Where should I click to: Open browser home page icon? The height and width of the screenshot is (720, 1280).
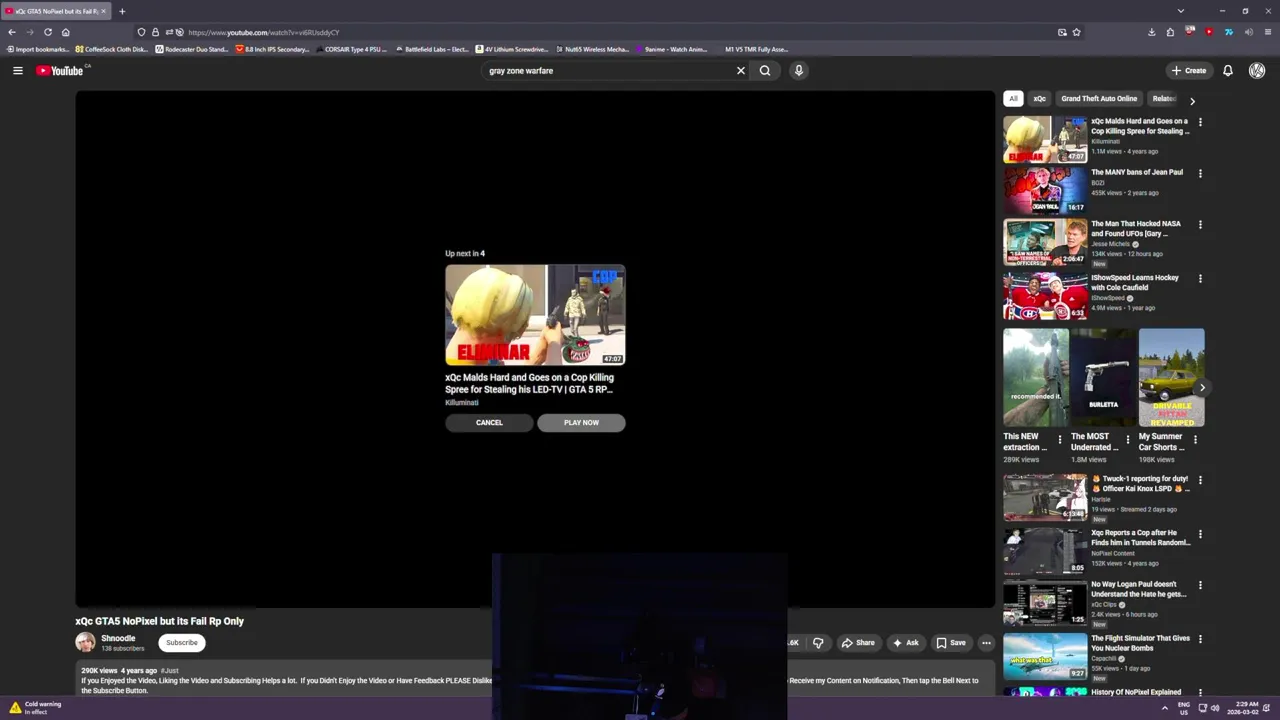(x=65, y=32)
